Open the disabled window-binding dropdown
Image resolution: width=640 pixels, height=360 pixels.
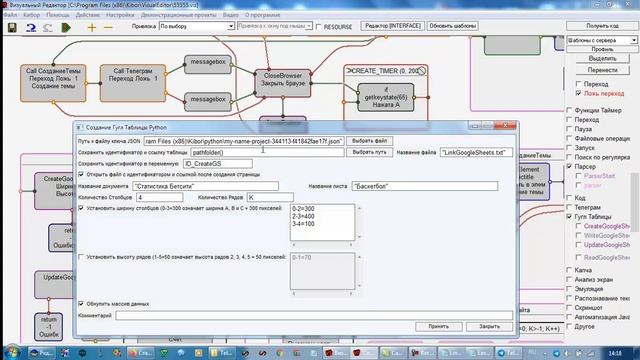point(275,26)
